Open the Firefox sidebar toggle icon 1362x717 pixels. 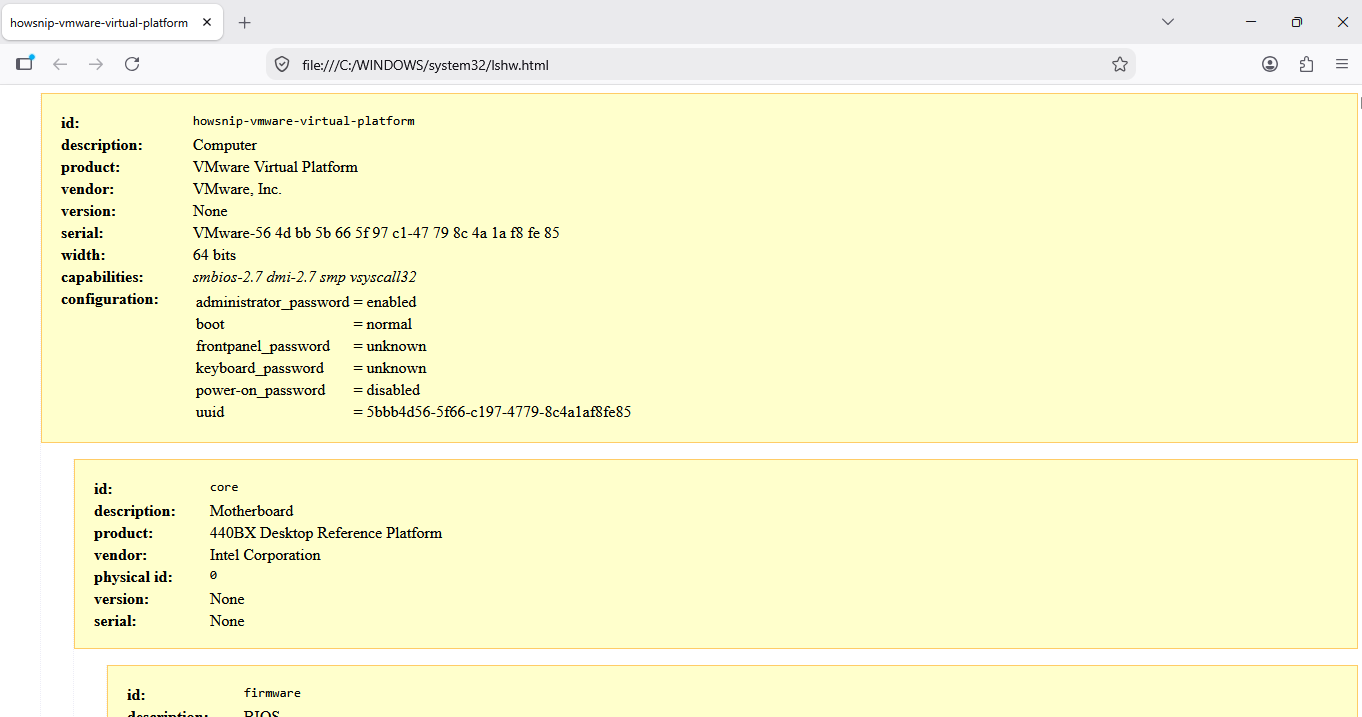point(25,64)
